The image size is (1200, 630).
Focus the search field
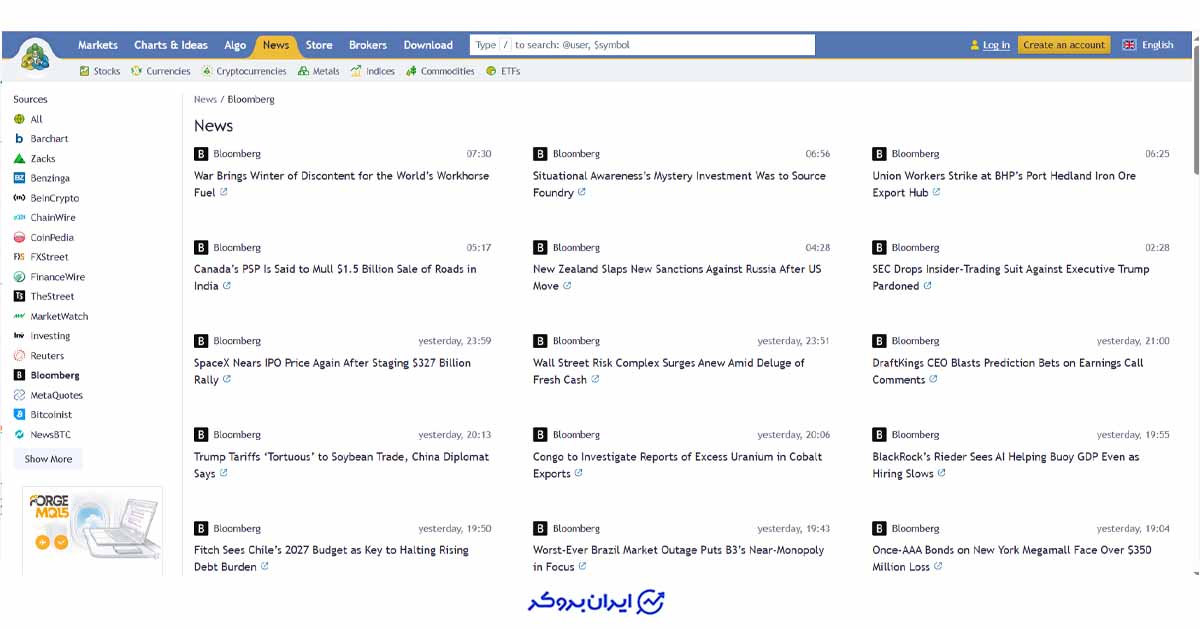[642, 45]
